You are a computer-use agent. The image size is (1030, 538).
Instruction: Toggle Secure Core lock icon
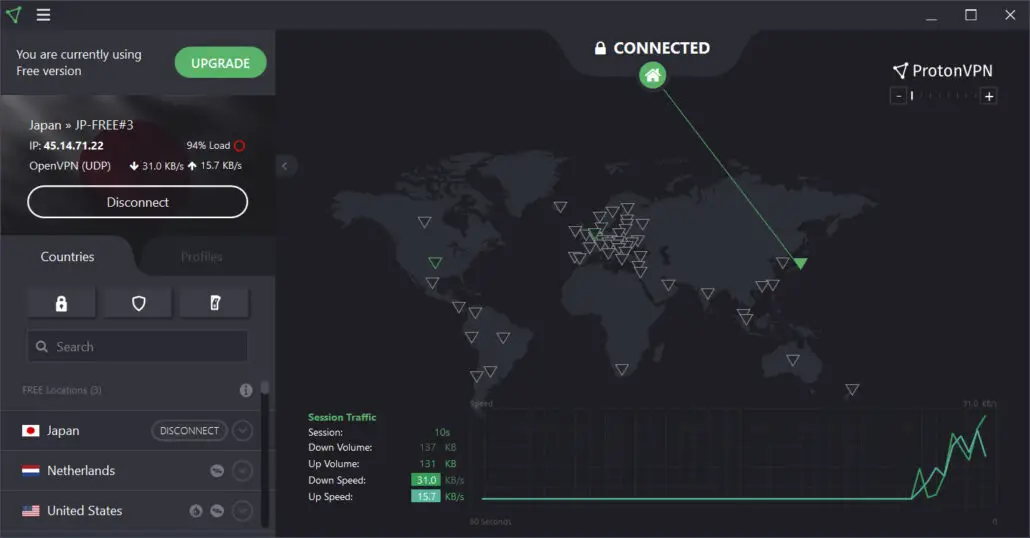click(x=61, y=303)
